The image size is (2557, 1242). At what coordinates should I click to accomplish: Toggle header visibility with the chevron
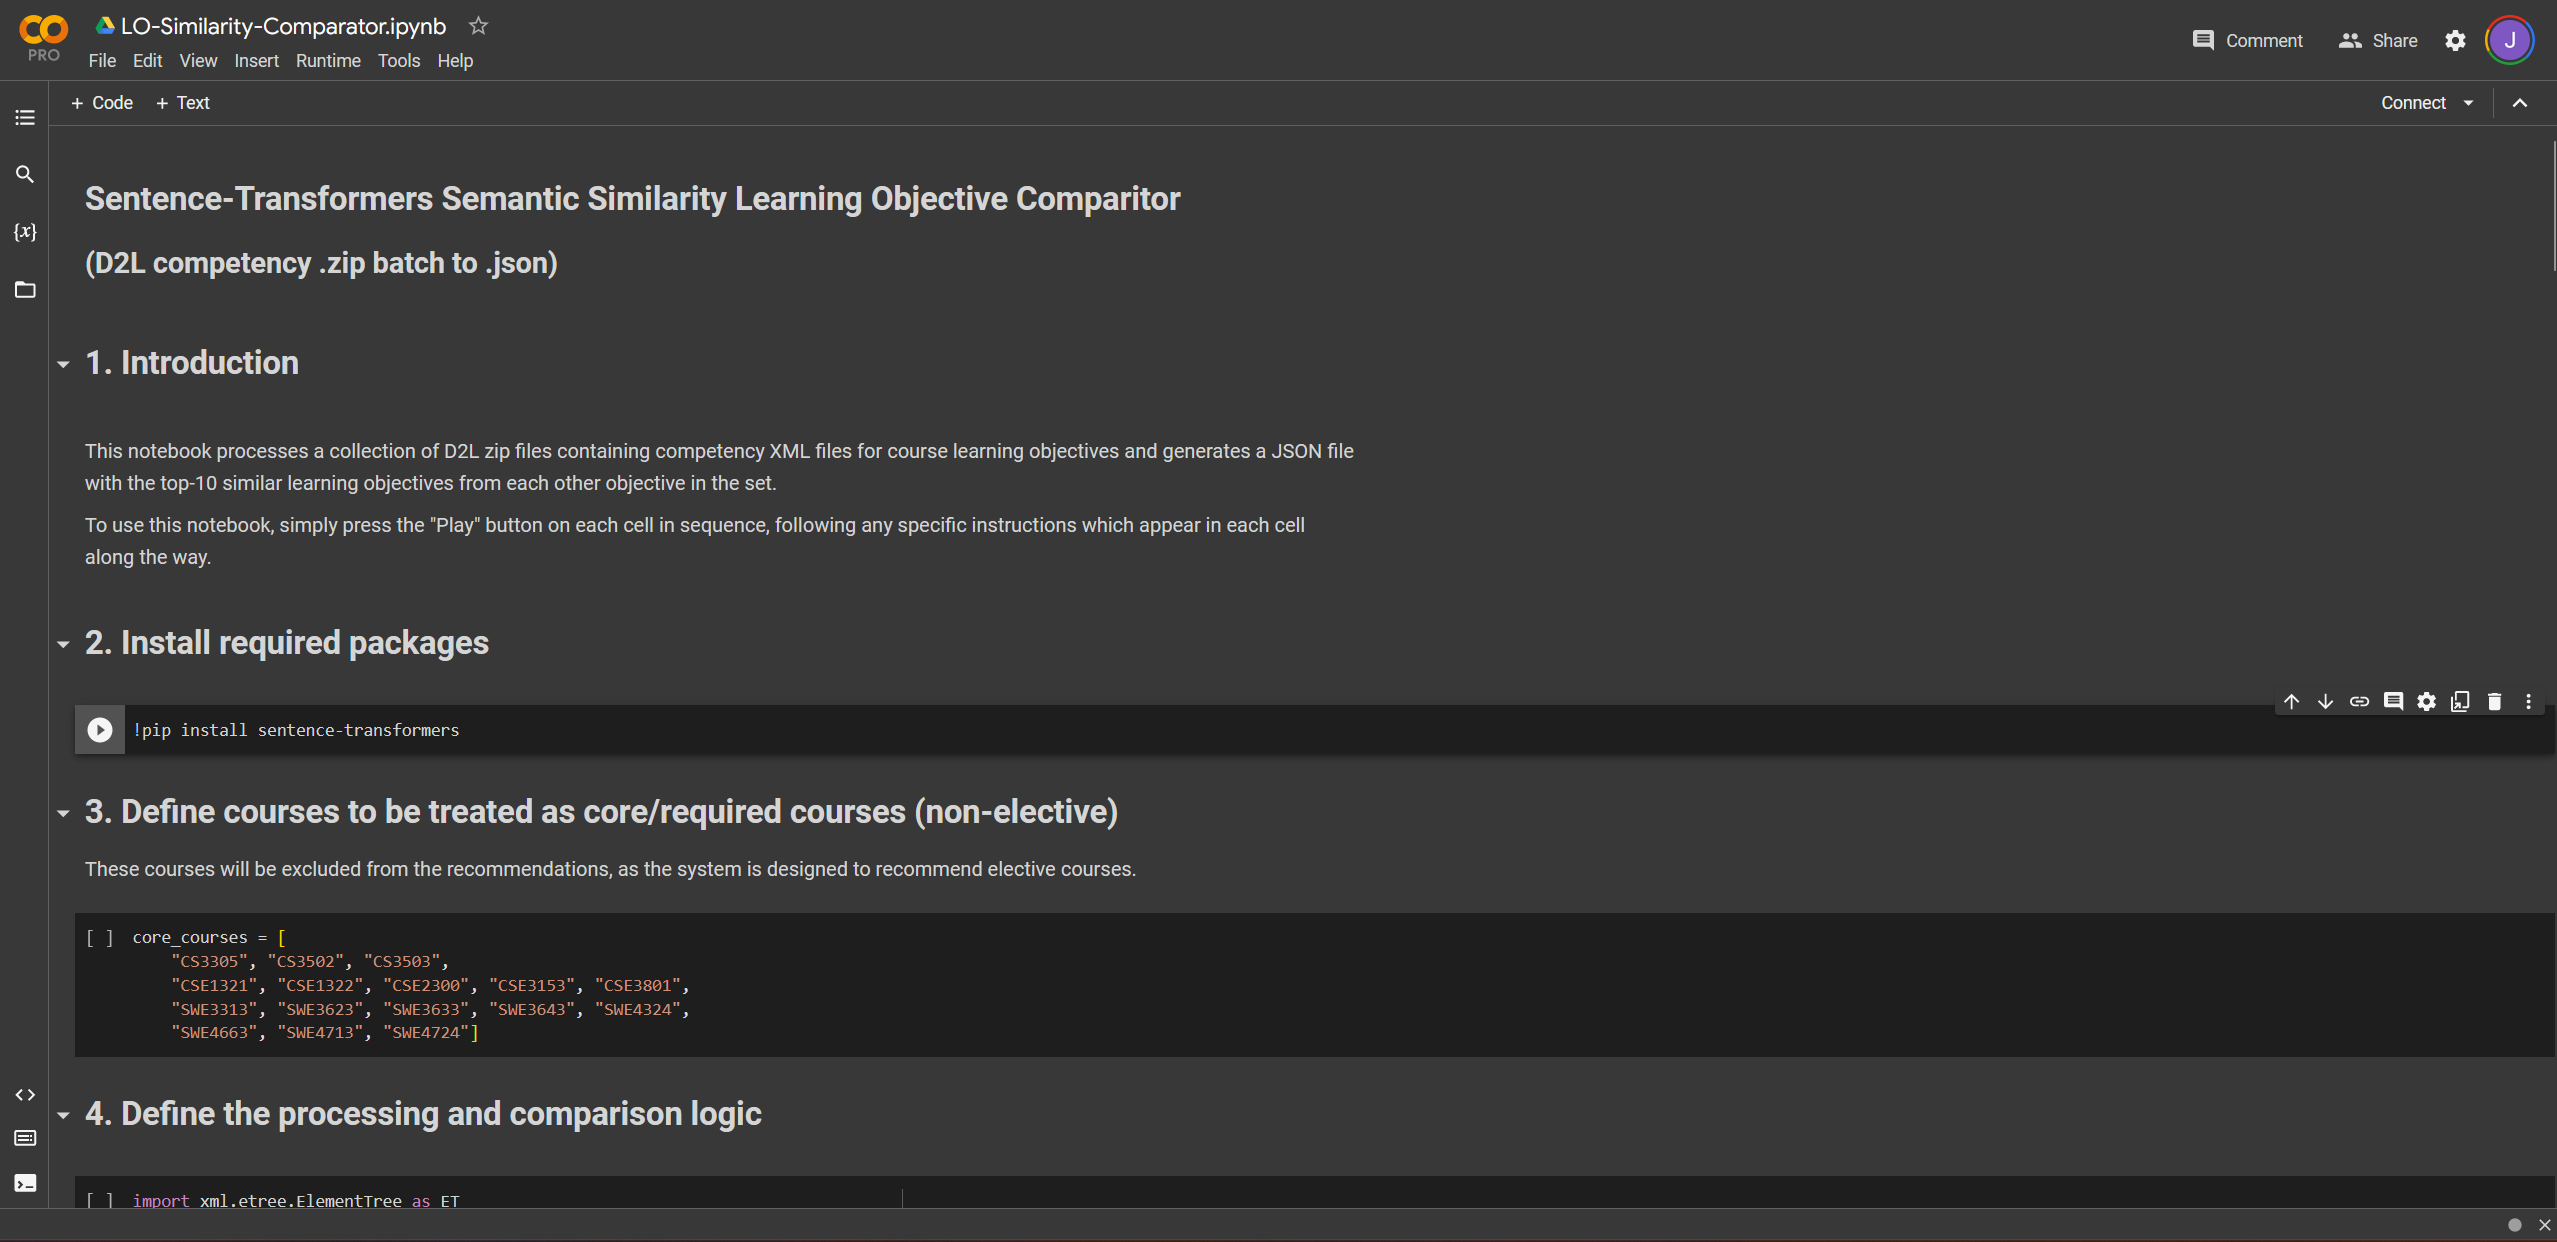2519,103
